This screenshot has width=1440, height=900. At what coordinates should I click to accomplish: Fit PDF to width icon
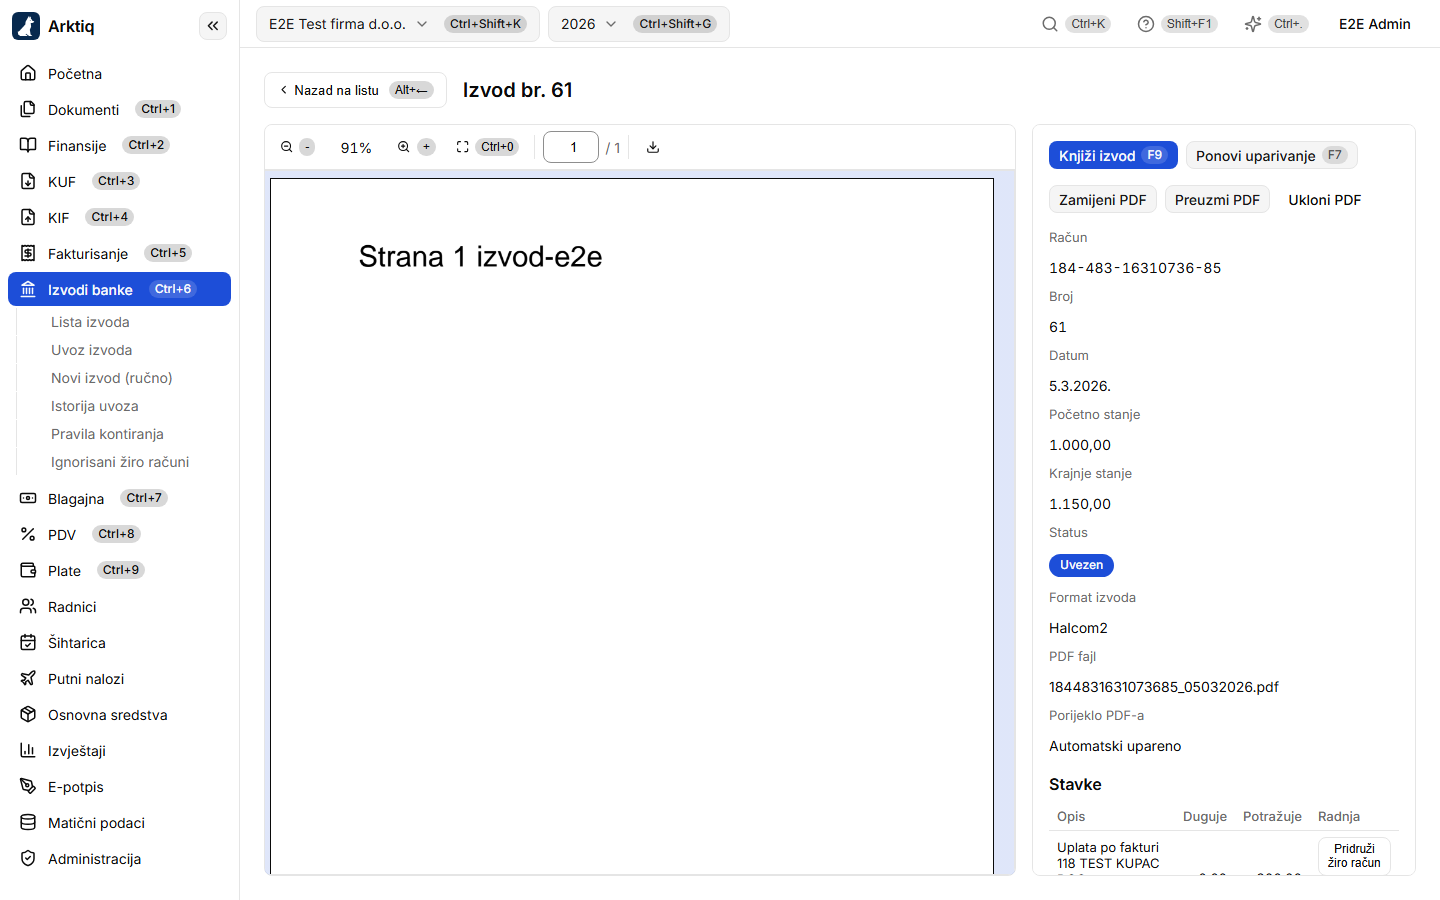pyautogui.click(x=462, y=147)
